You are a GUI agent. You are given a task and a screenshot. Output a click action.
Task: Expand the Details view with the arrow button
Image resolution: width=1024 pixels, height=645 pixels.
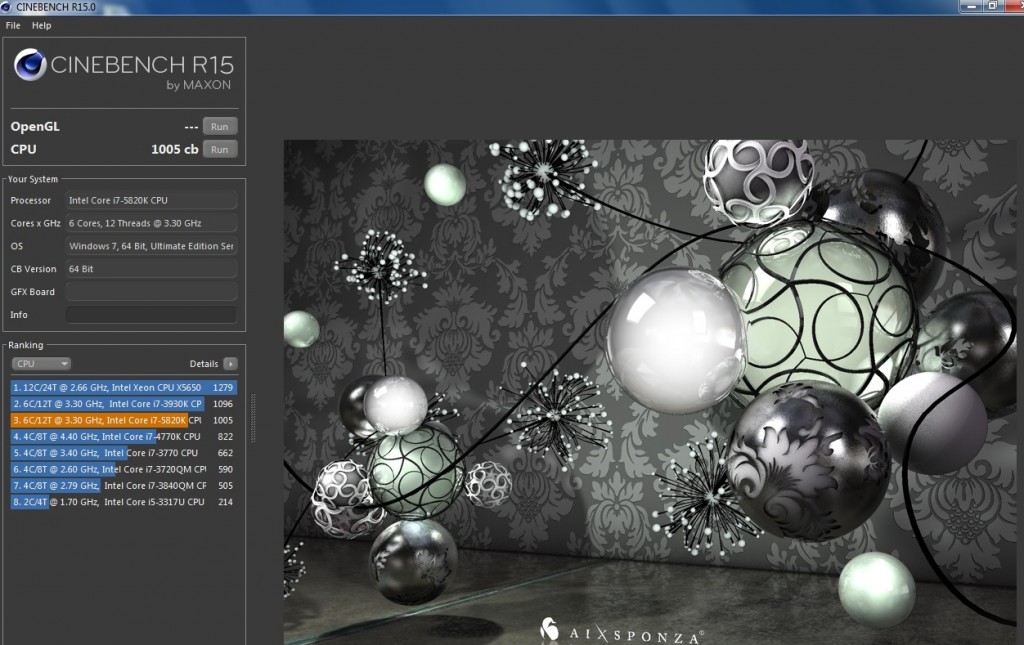(231, 363)
